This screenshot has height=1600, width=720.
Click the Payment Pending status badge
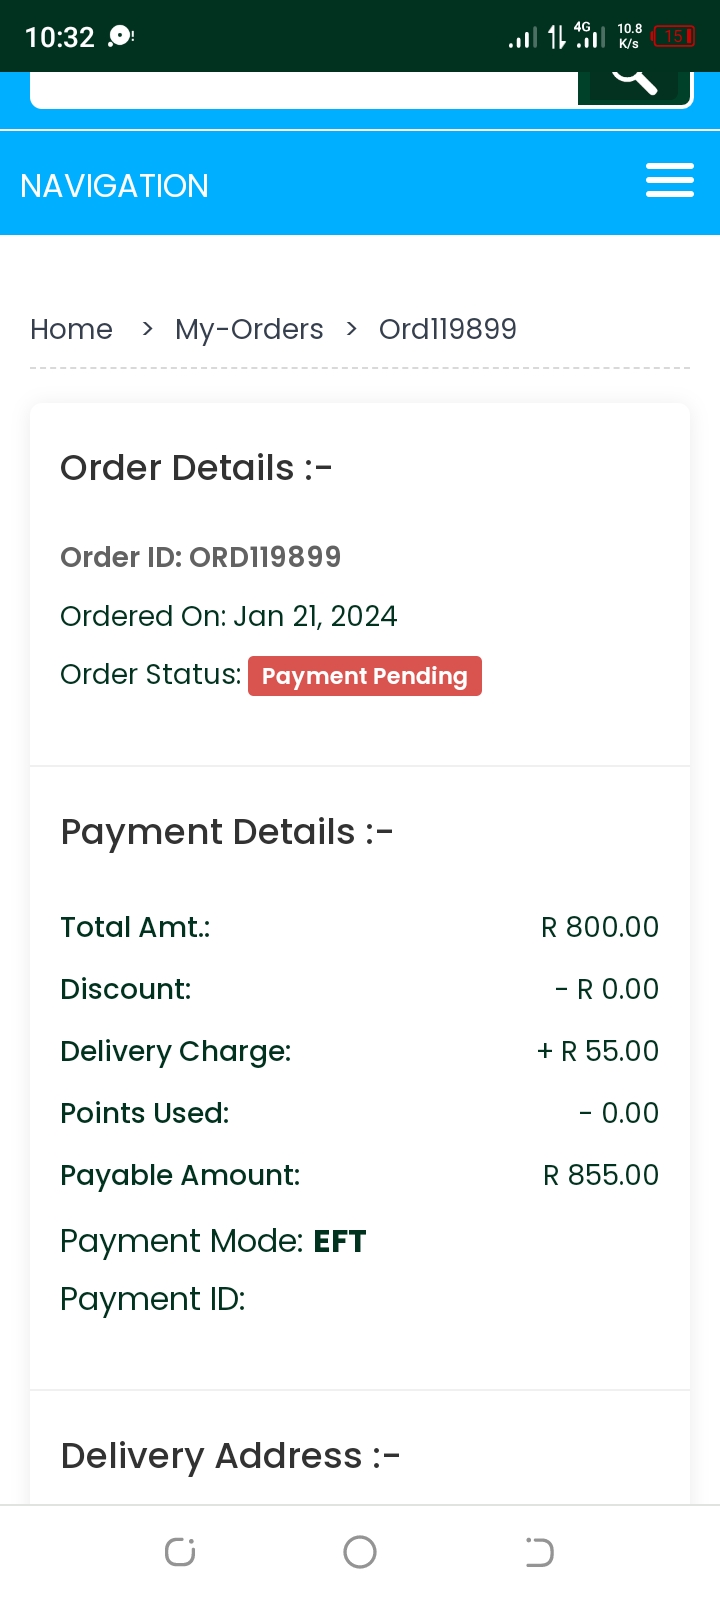(x=364, y=676)
